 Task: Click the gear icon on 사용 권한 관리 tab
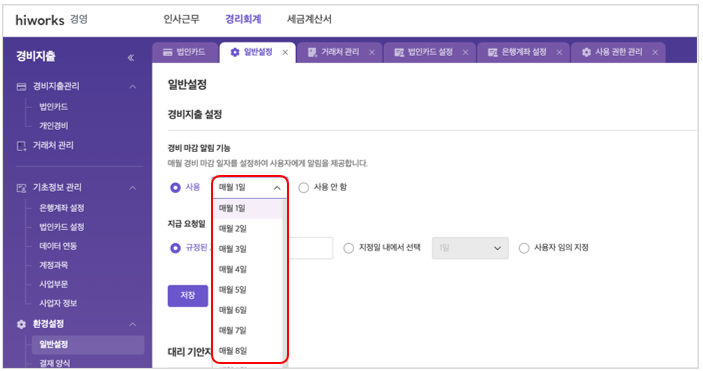586,52
